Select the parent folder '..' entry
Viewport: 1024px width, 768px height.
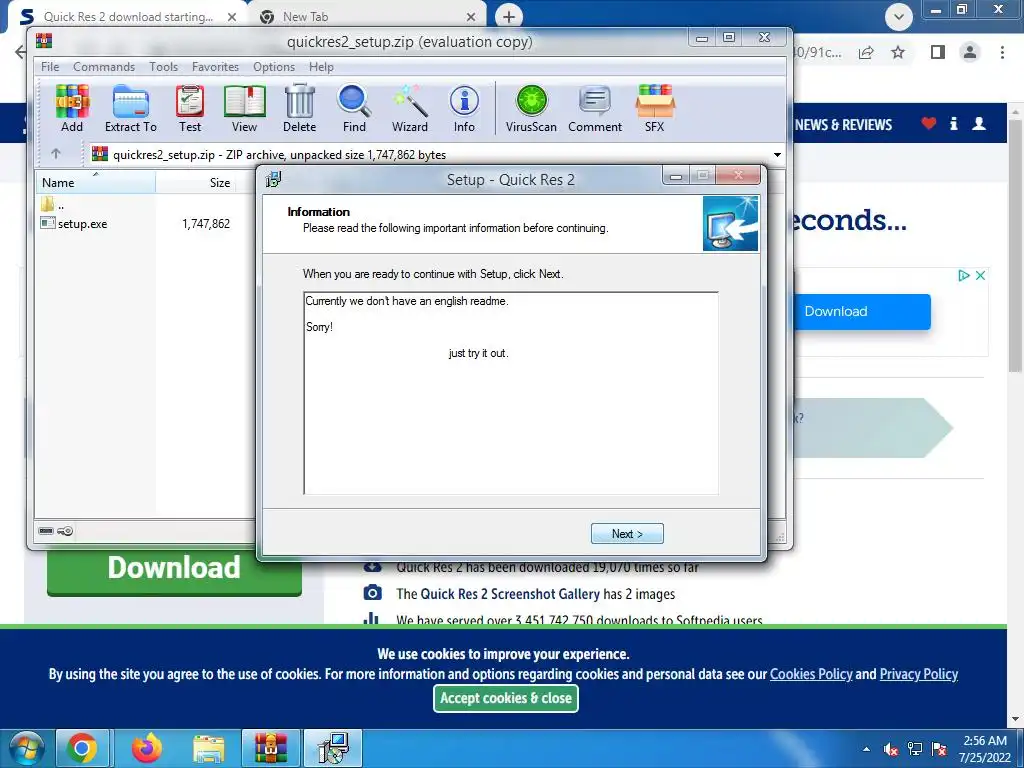(53, 204)
